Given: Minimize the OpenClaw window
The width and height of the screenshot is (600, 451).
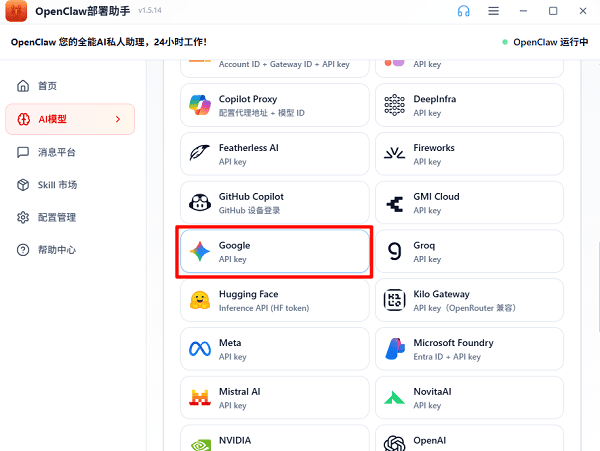Looking at the screenshot, I should click(523, 11).
